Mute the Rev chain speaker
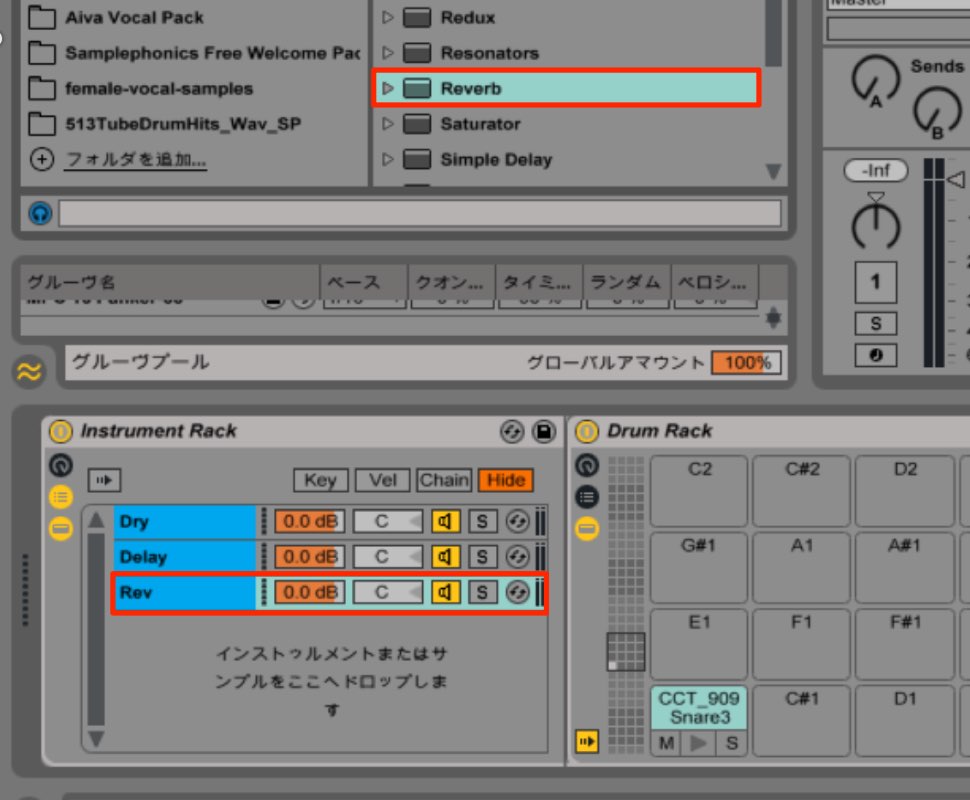Image resolution: width=970 pixels, height=800 pixels. [445, 592]
